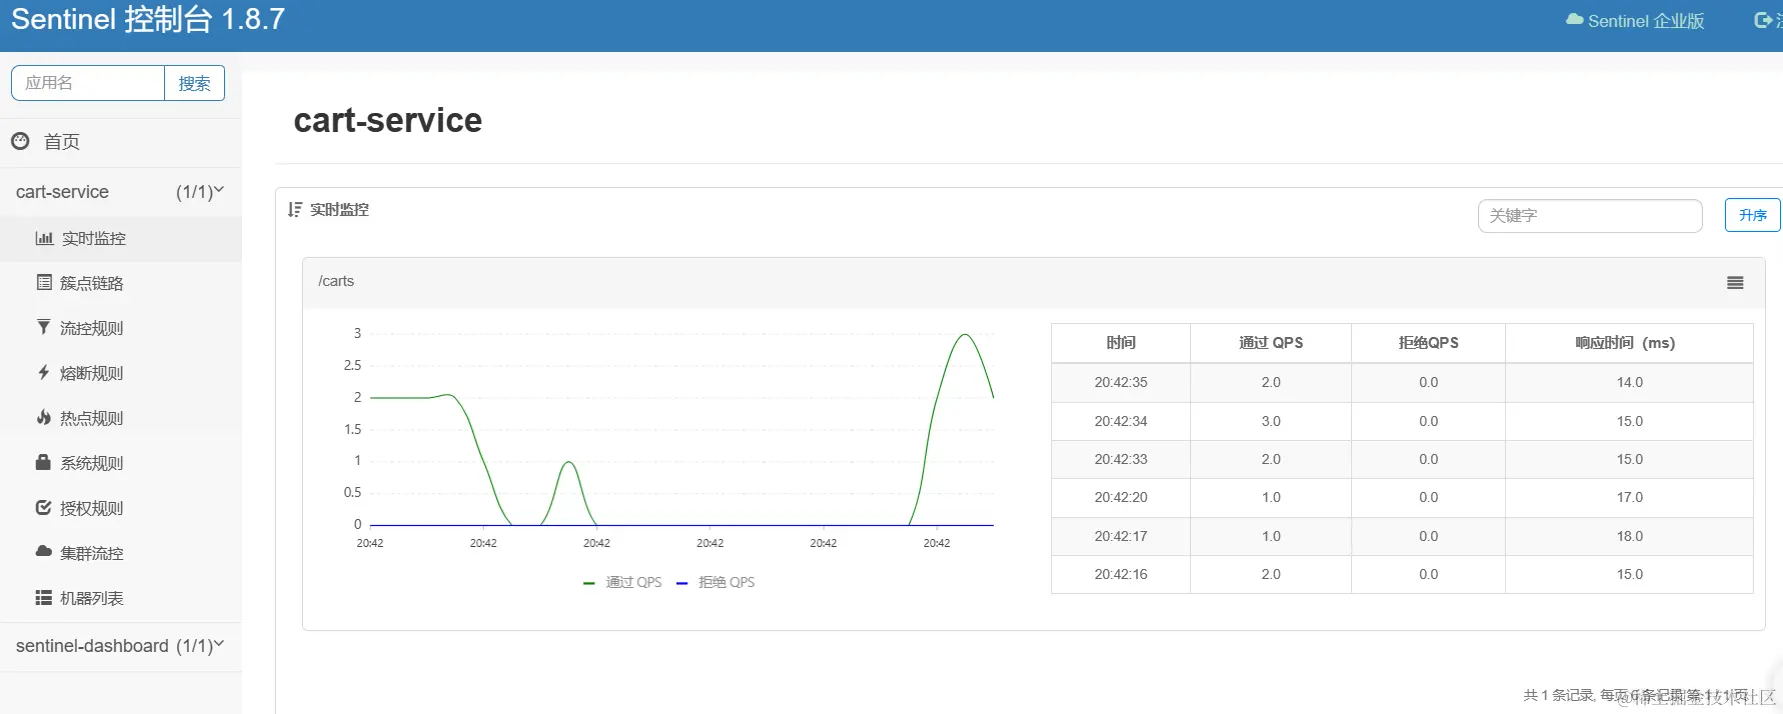
Task: Click the funnel icon for 流控规则
Action: pos(43,327)
